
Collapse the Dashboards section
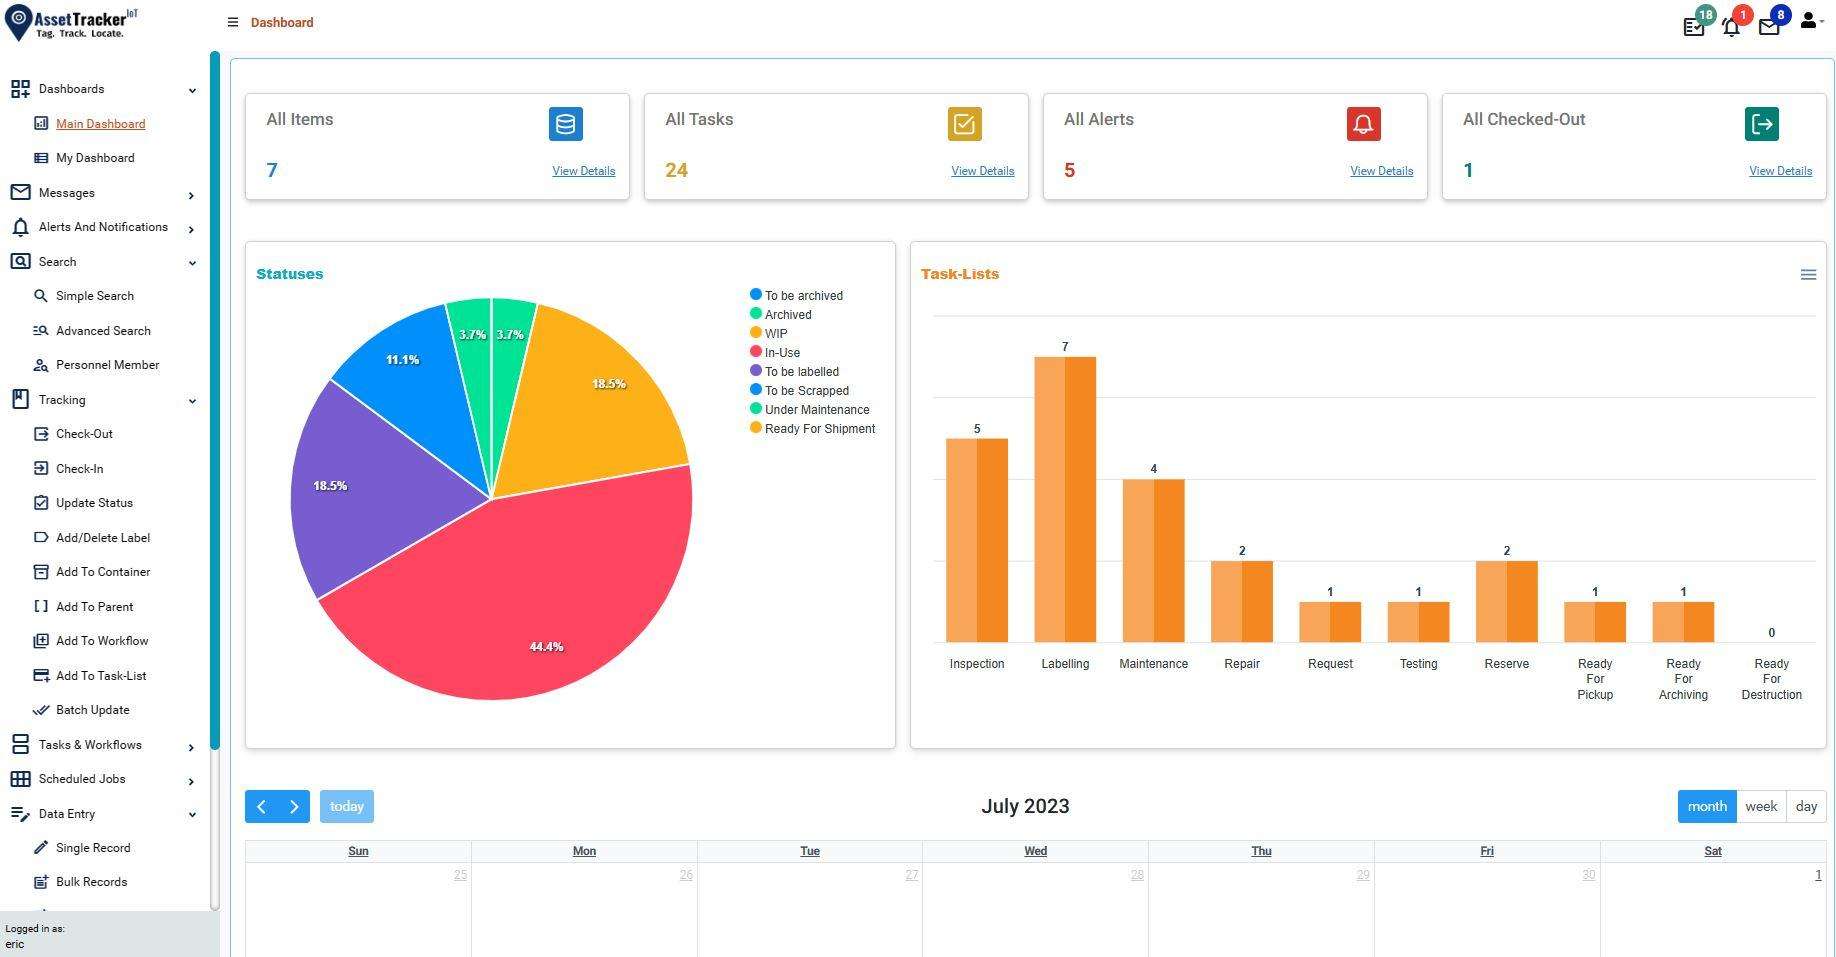pos(192,89)
